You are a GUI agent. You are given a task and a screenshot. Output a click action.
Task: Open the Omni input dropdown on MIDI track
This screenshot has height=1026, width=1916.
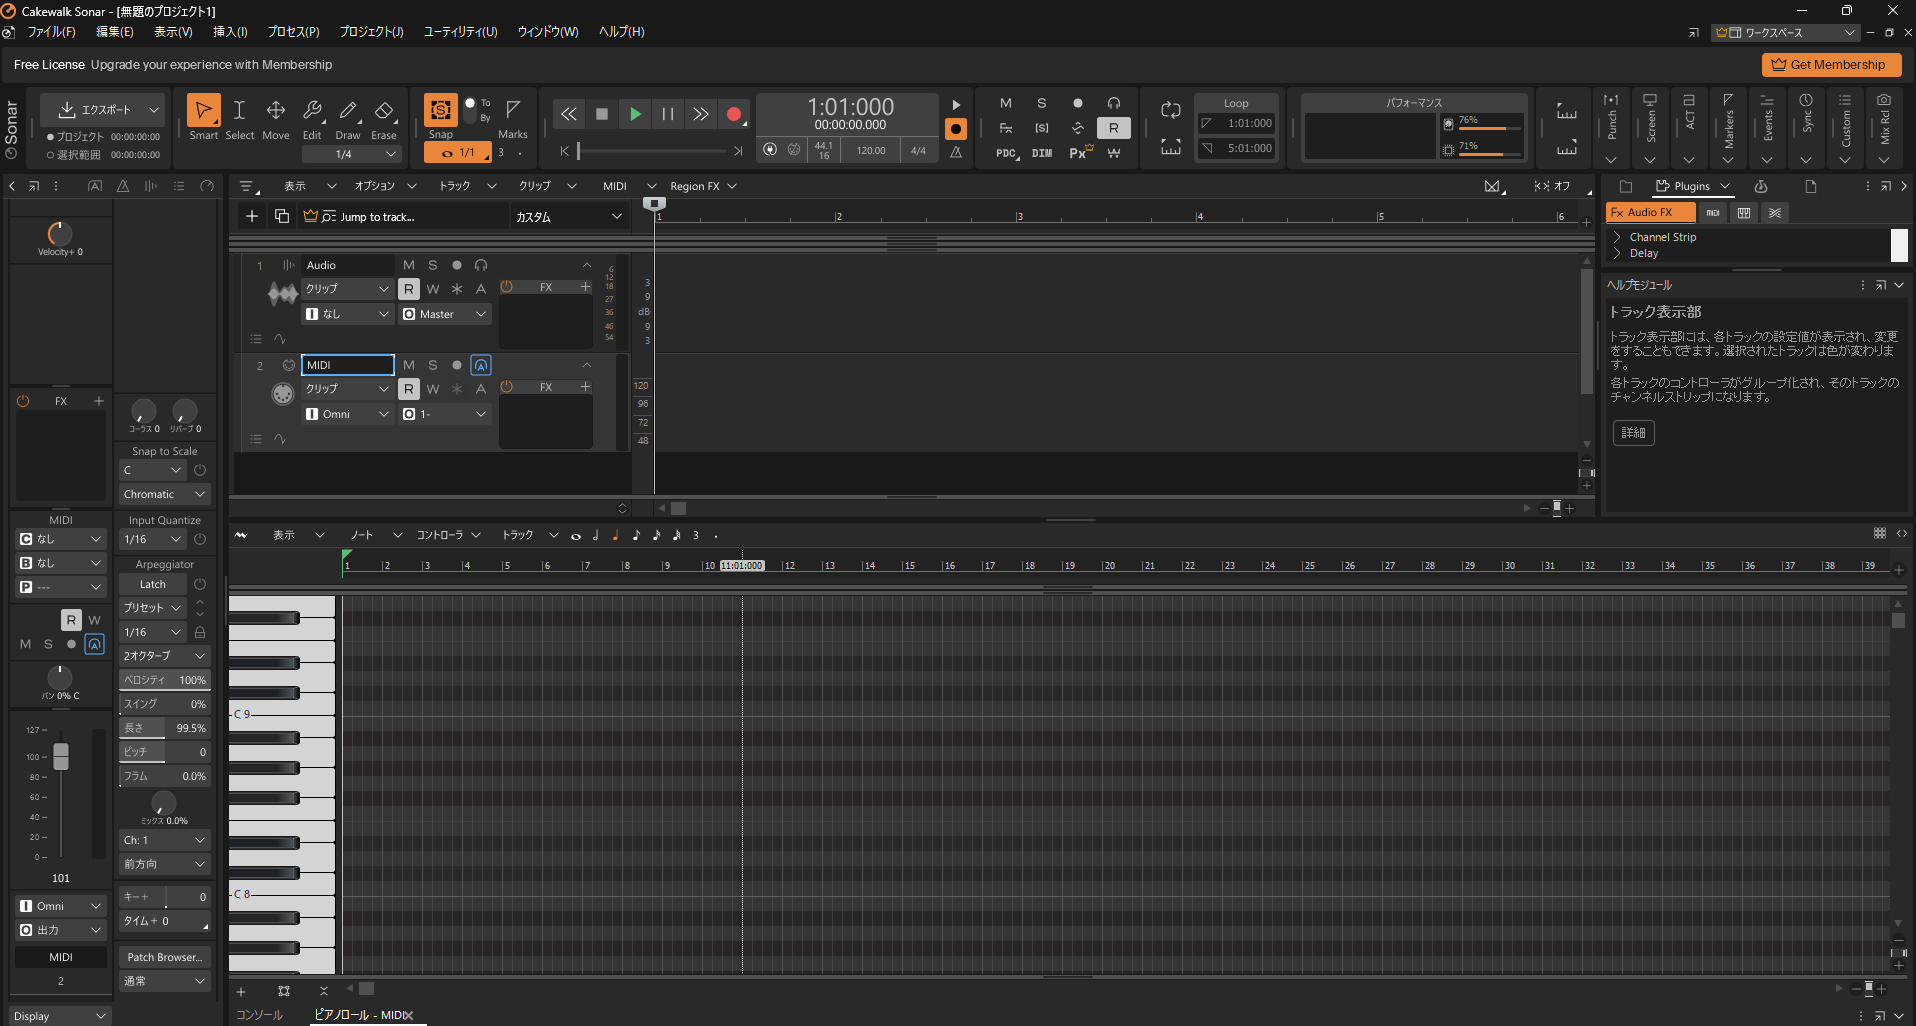(347, 413)
